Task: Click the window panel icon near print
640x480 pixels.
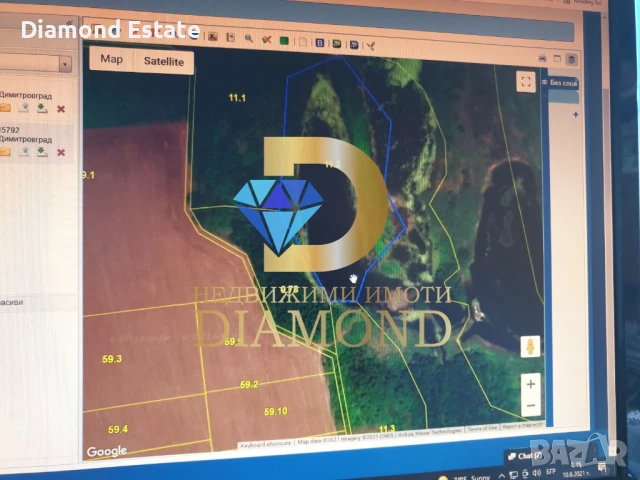Action: pos(557,58)
